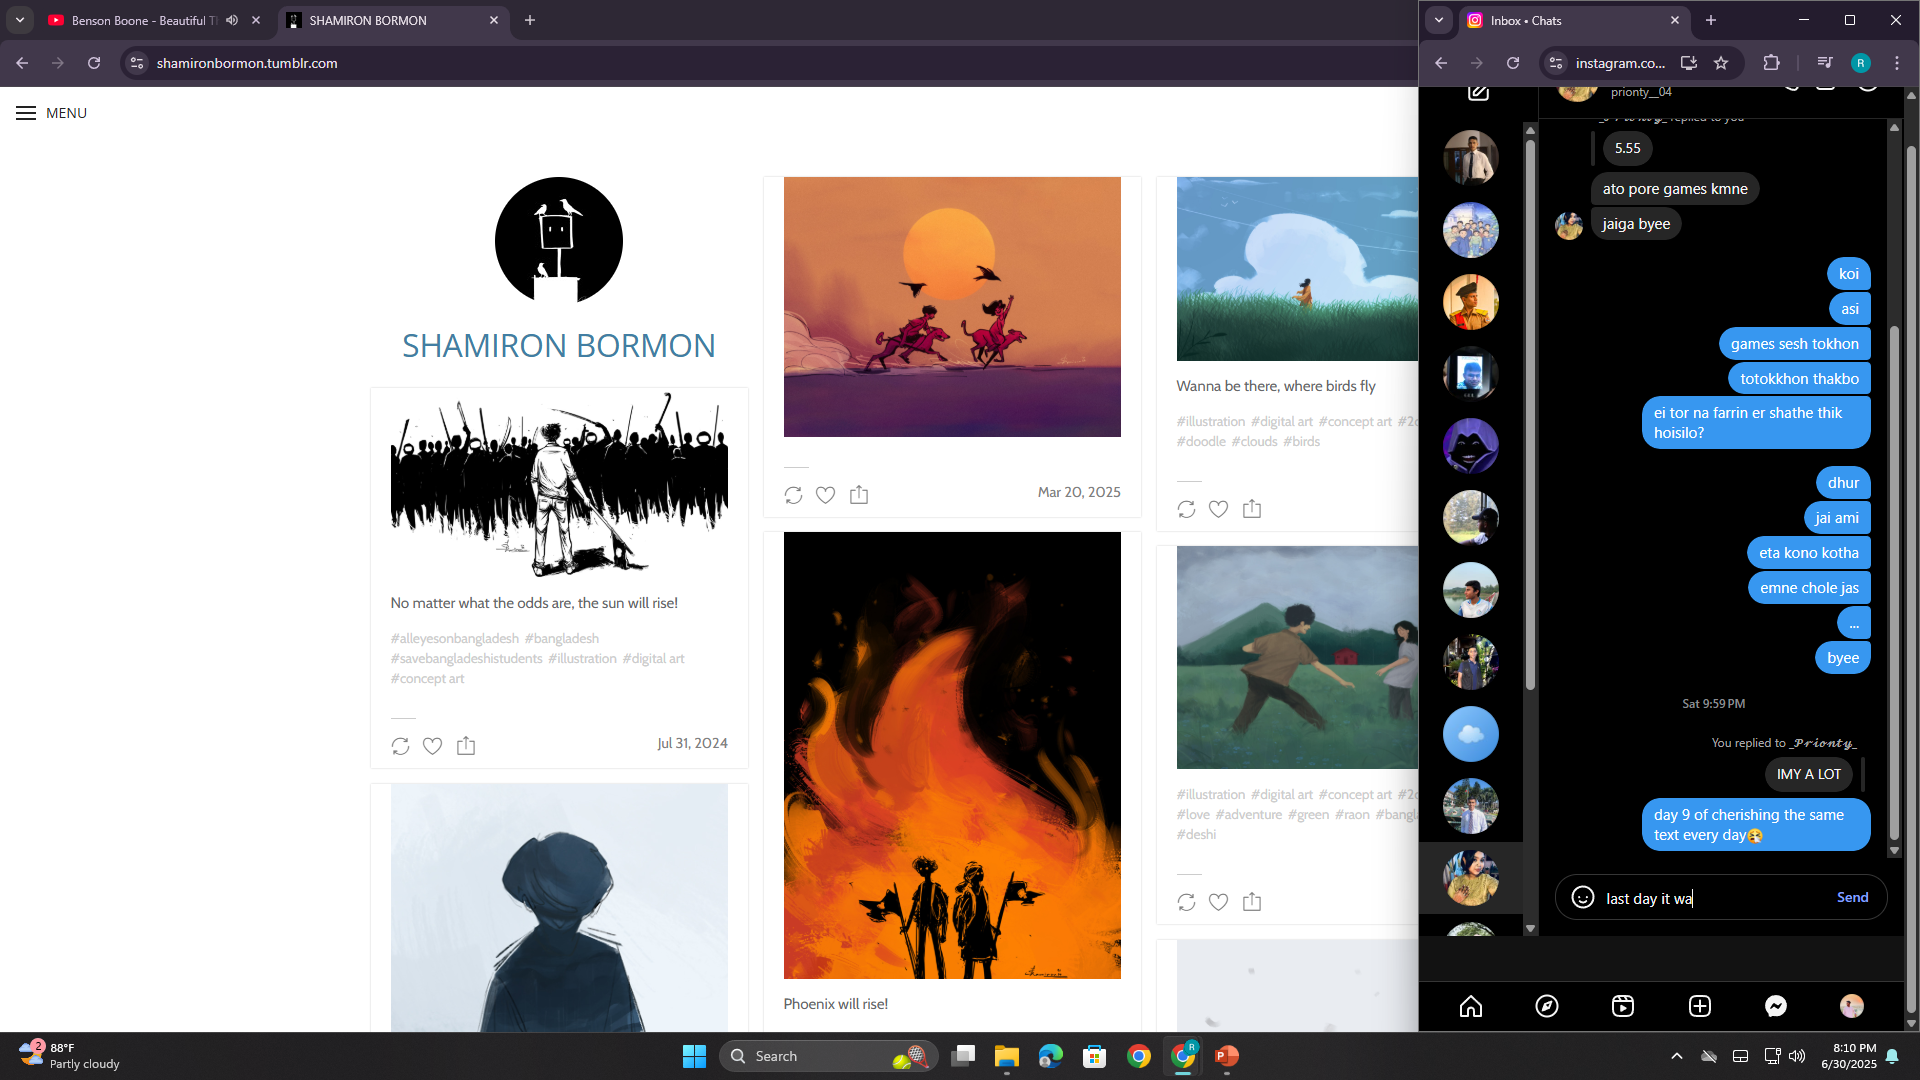1920x1080 pixels.
Task: Bookmark Instagram page with star icon
Action: click(x=1721, y=63)
